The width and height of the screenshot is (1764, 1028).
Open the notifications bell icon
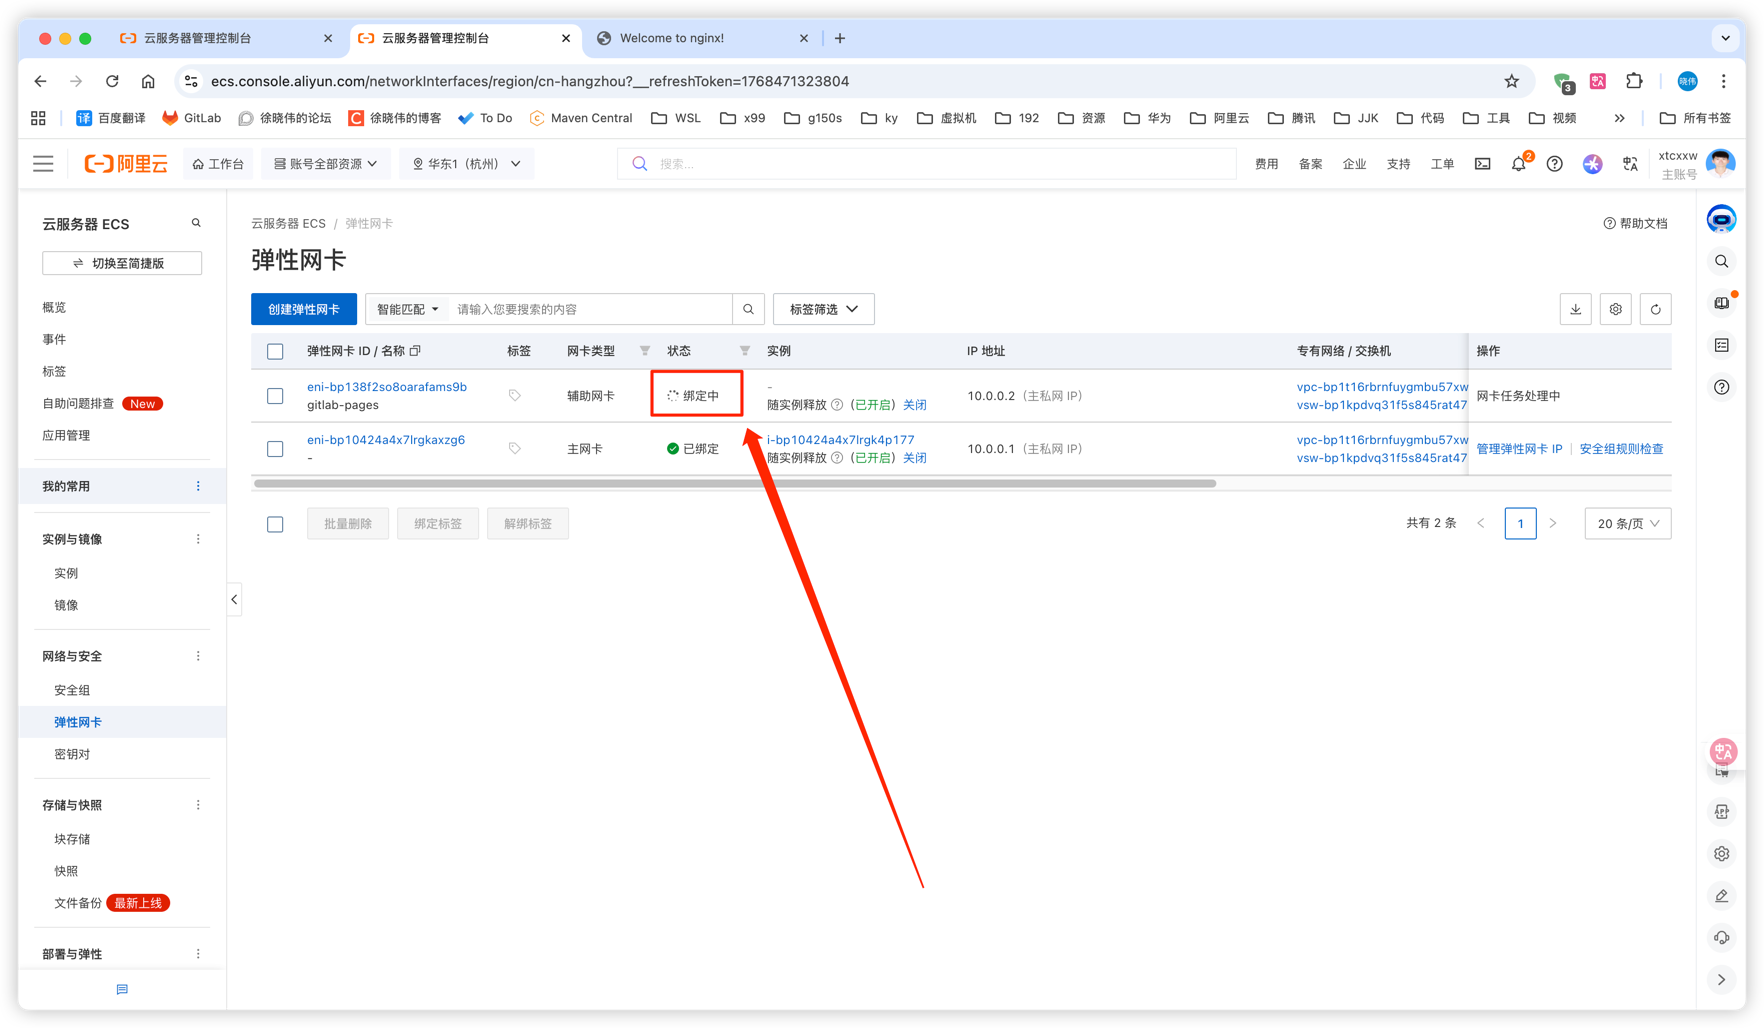[x=1518, y=164]
